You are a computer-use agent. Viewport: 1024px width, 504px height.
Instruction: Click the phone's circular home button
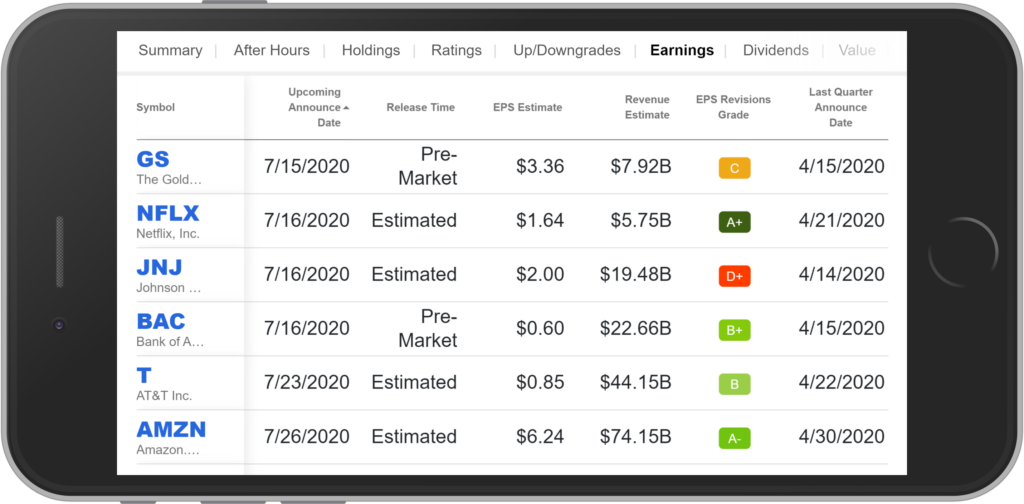(963, 252)
